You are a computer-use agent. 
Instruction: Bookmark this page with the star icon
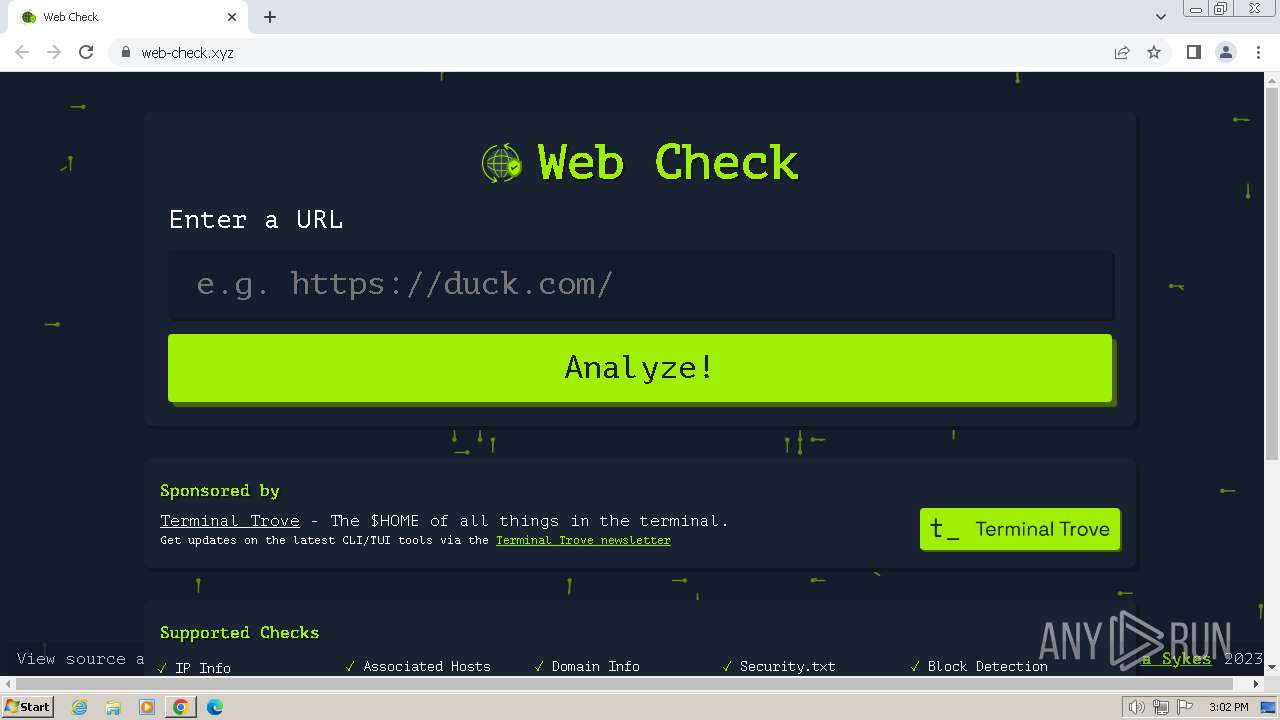1154,52
